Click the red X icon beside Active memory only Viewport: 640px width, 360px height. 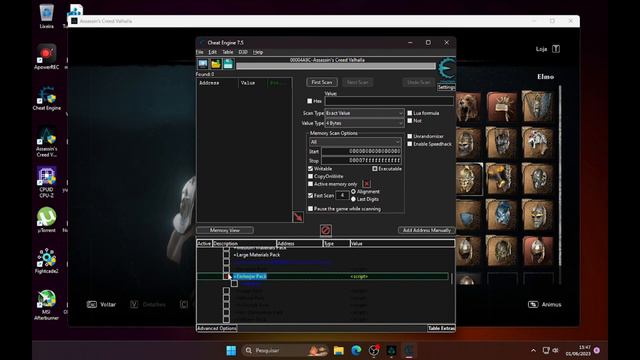point(366,184)
